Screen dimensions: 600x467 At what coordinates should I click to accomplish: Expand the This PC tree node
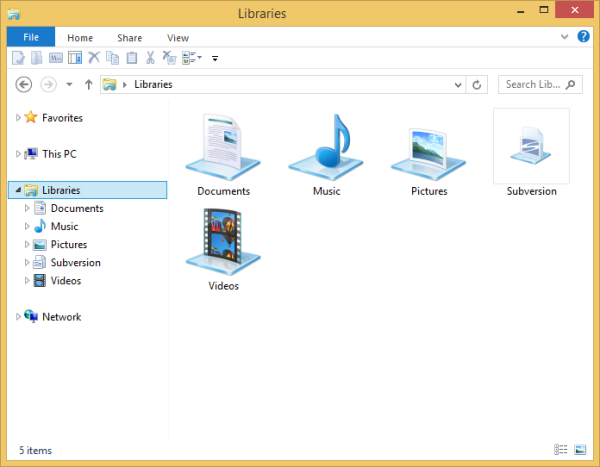pos(18,154)
